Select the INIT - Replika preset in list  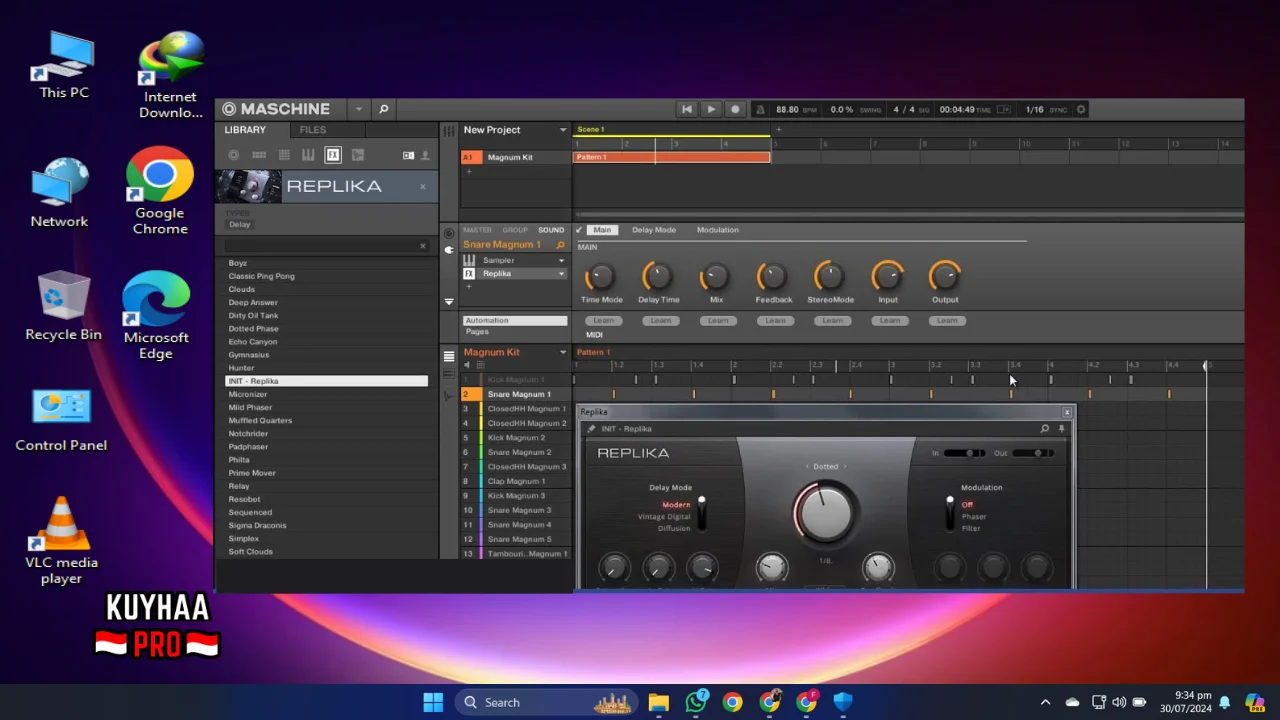326,381
